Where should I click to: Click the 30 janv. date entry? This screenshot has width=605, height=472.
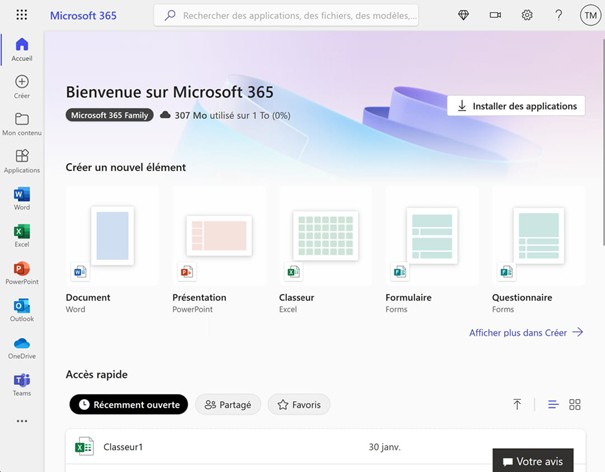tap(384, 447)
